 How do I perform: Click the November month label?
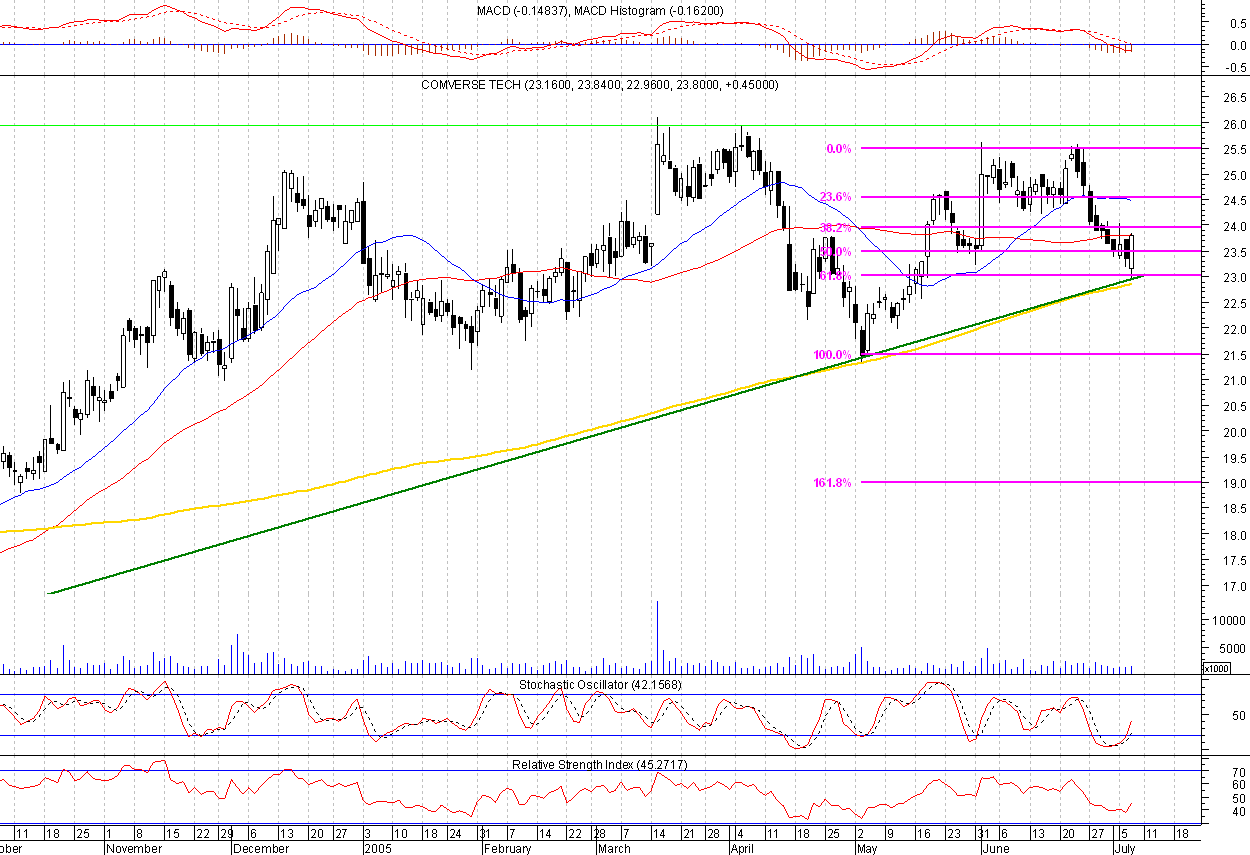point(134,848)
